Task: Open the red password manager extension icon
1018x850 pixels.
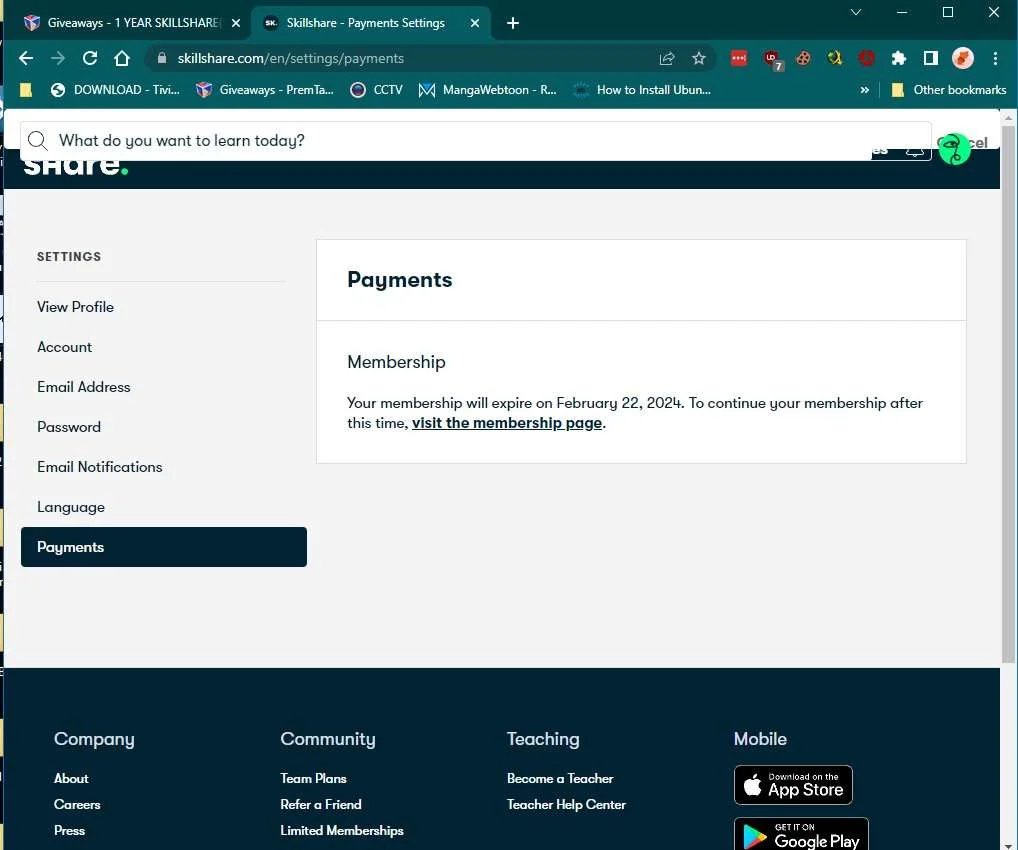Action: pos(739,58)
